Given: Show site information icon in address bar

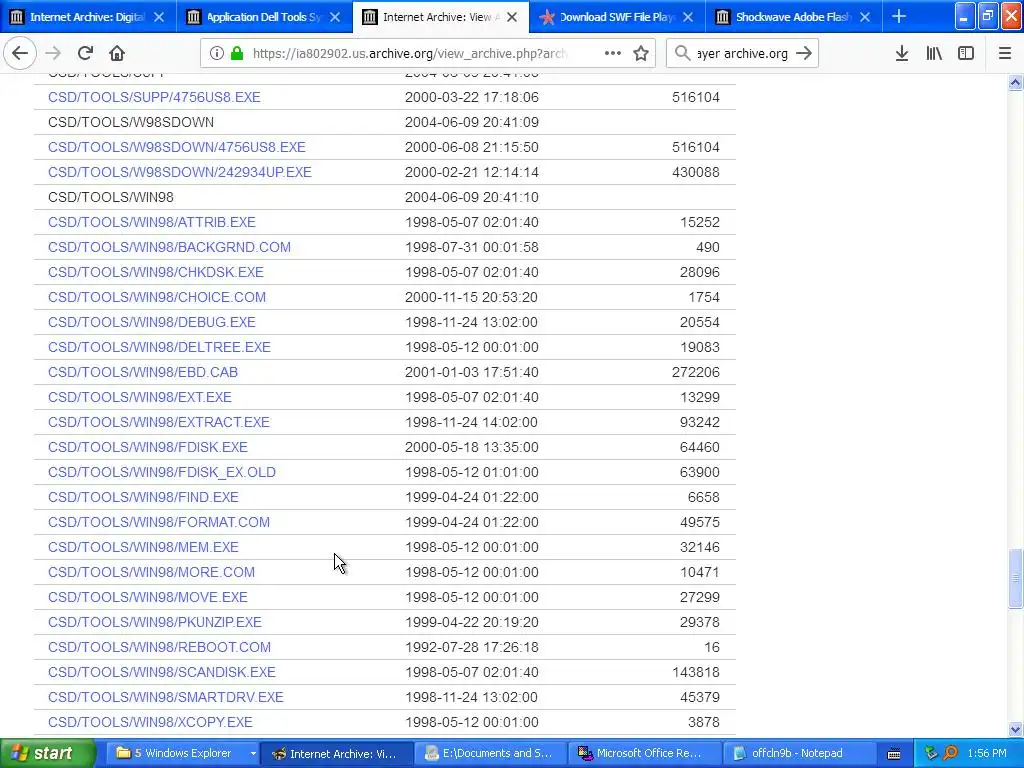Looking at the screenshot, I should click(x=217, y=54).
